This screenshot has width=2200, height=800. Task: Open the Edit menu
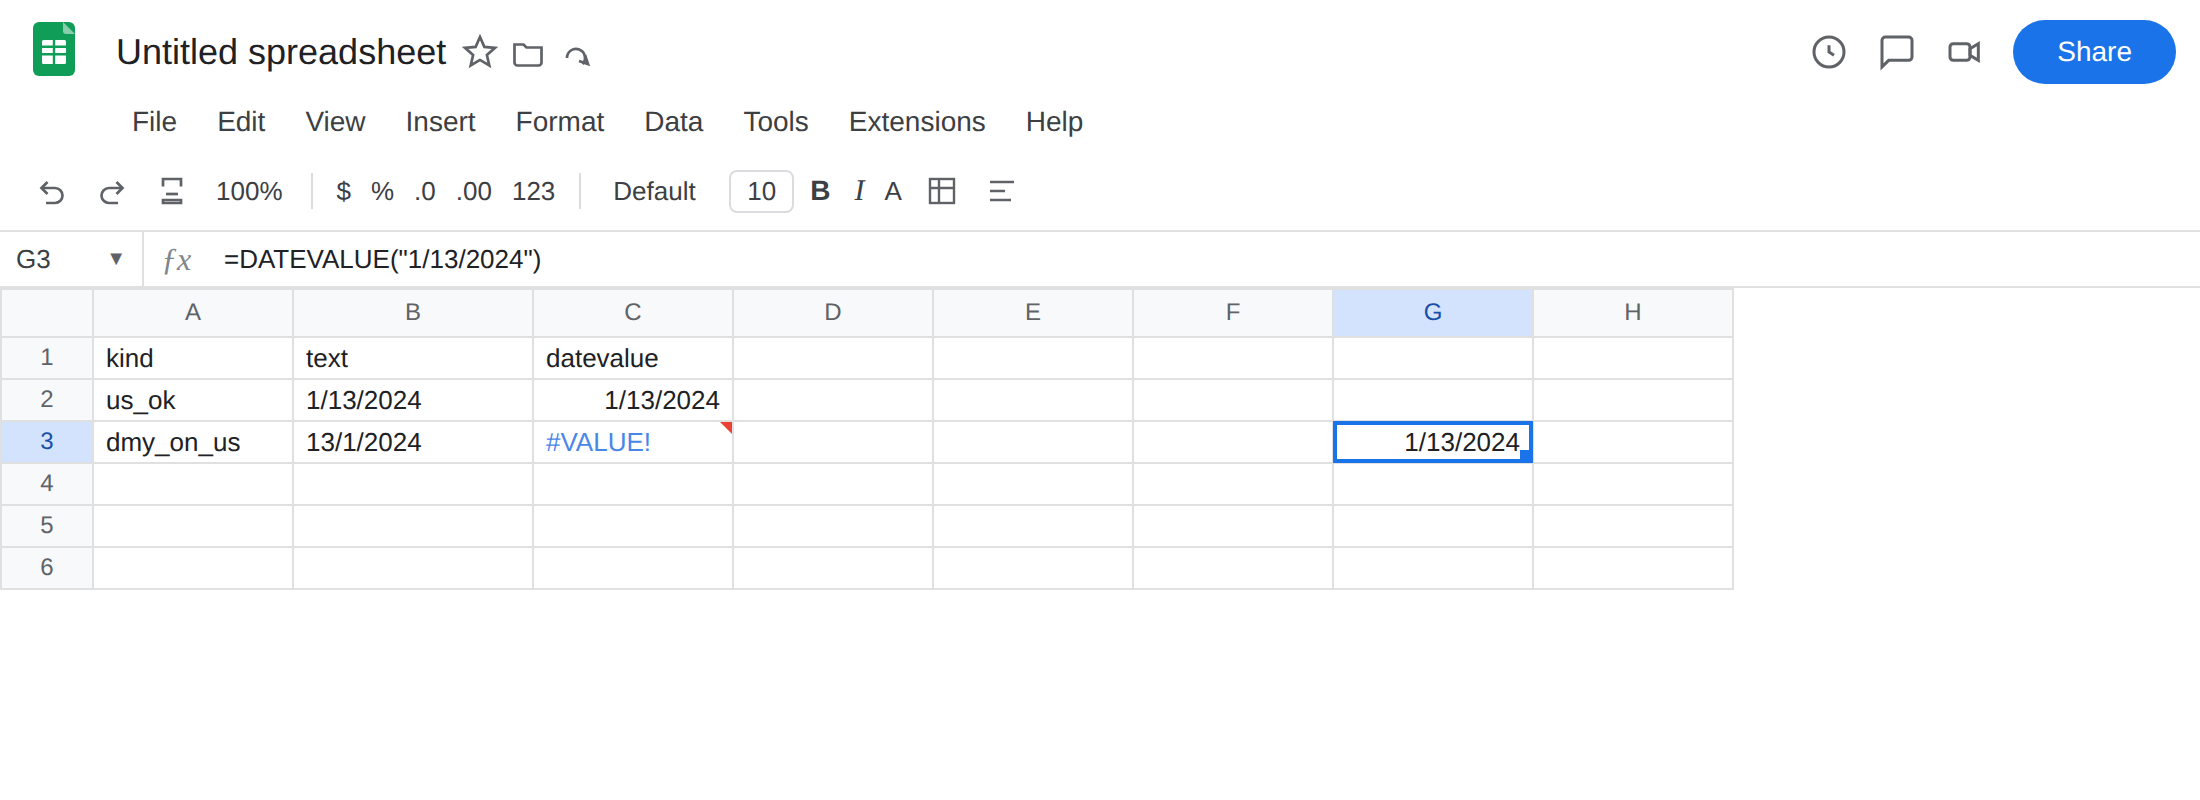pyautogui.click(x=241, y=122)
